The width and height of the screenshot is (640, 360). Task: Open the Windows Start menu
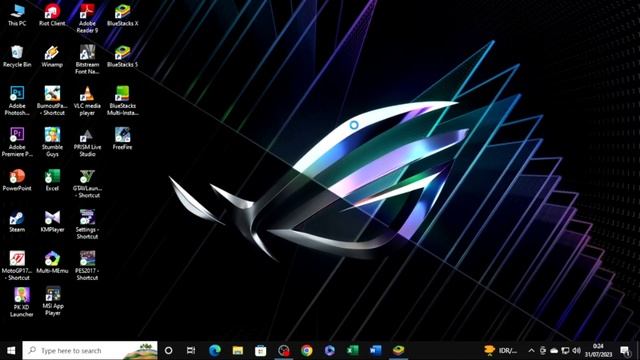pos(11,350)
